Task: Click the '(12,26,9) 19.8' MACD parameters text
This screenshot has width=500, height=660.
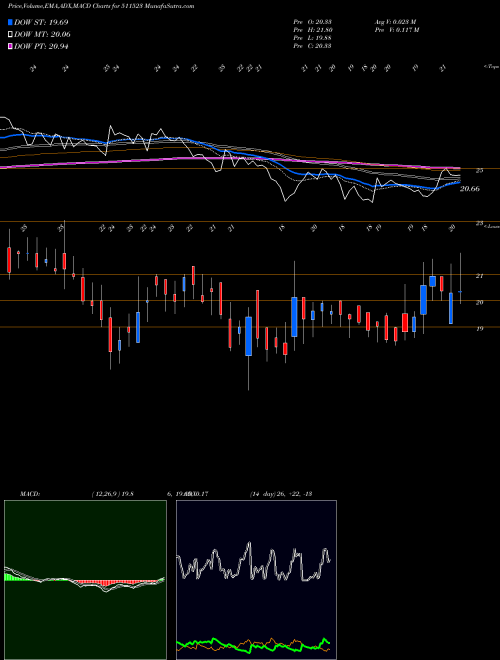Action: coord(112,494)
